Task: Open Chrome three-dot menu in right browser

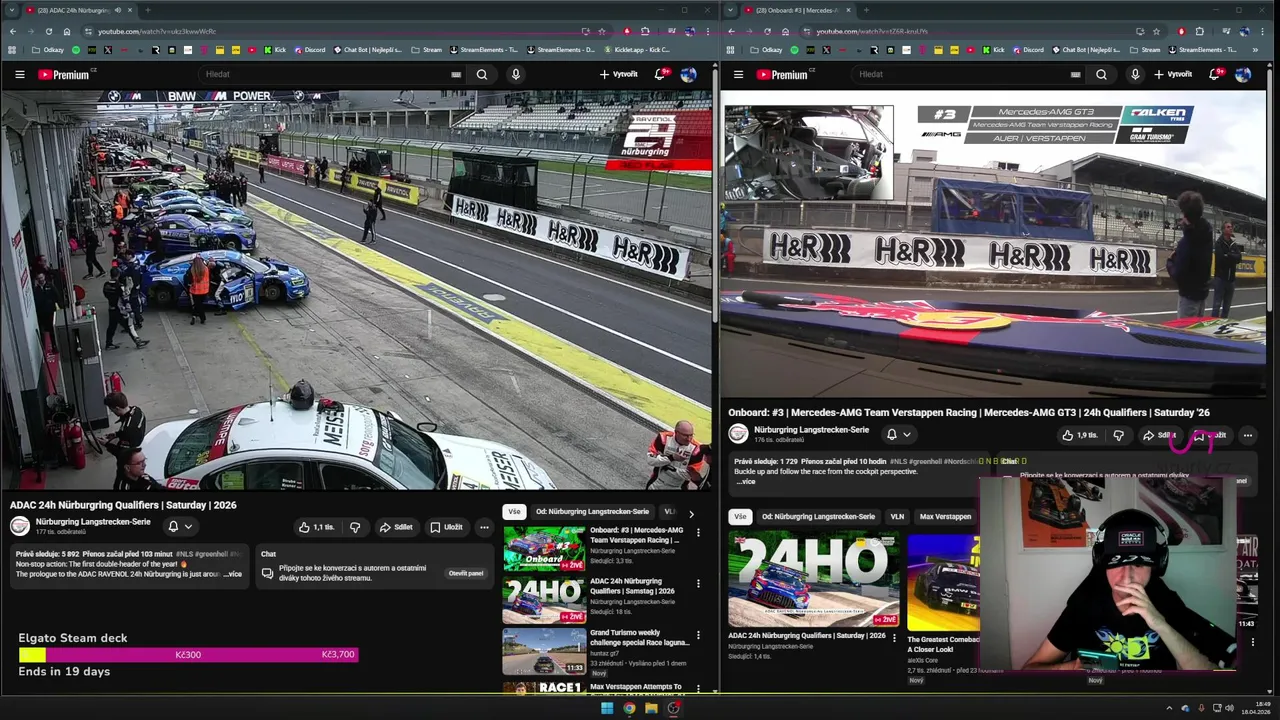Action: coord(1264,31)
